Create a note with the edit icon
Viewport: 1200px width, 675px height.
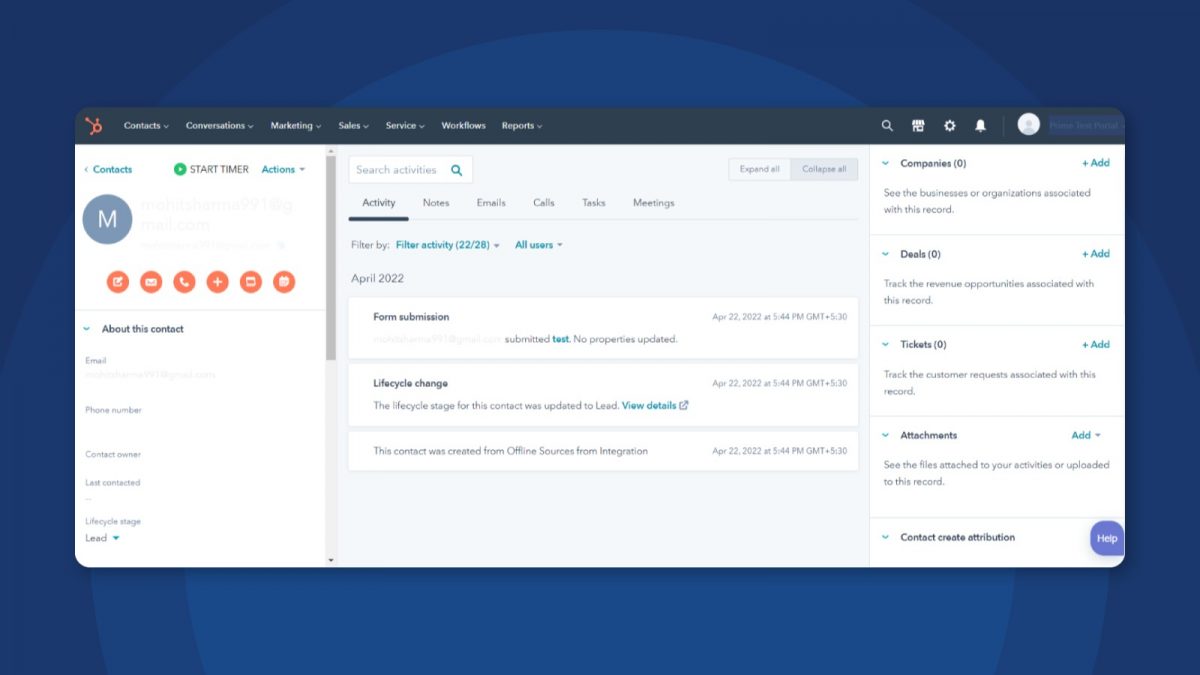[118, 282]
